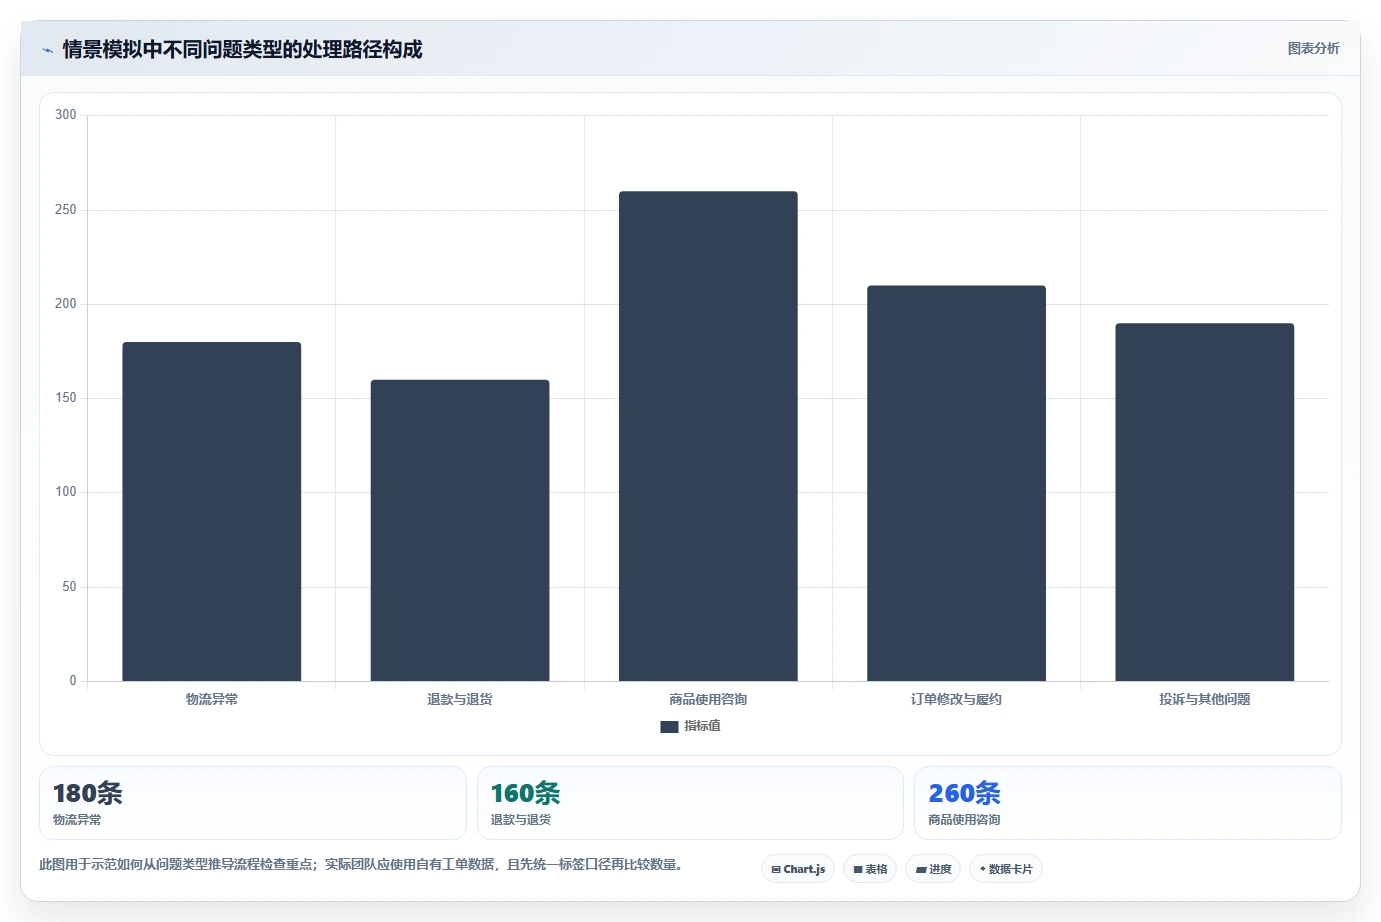Select the 进度 tag chip
The width and height of the screenshot is (1381, 922).
[933, 869]
